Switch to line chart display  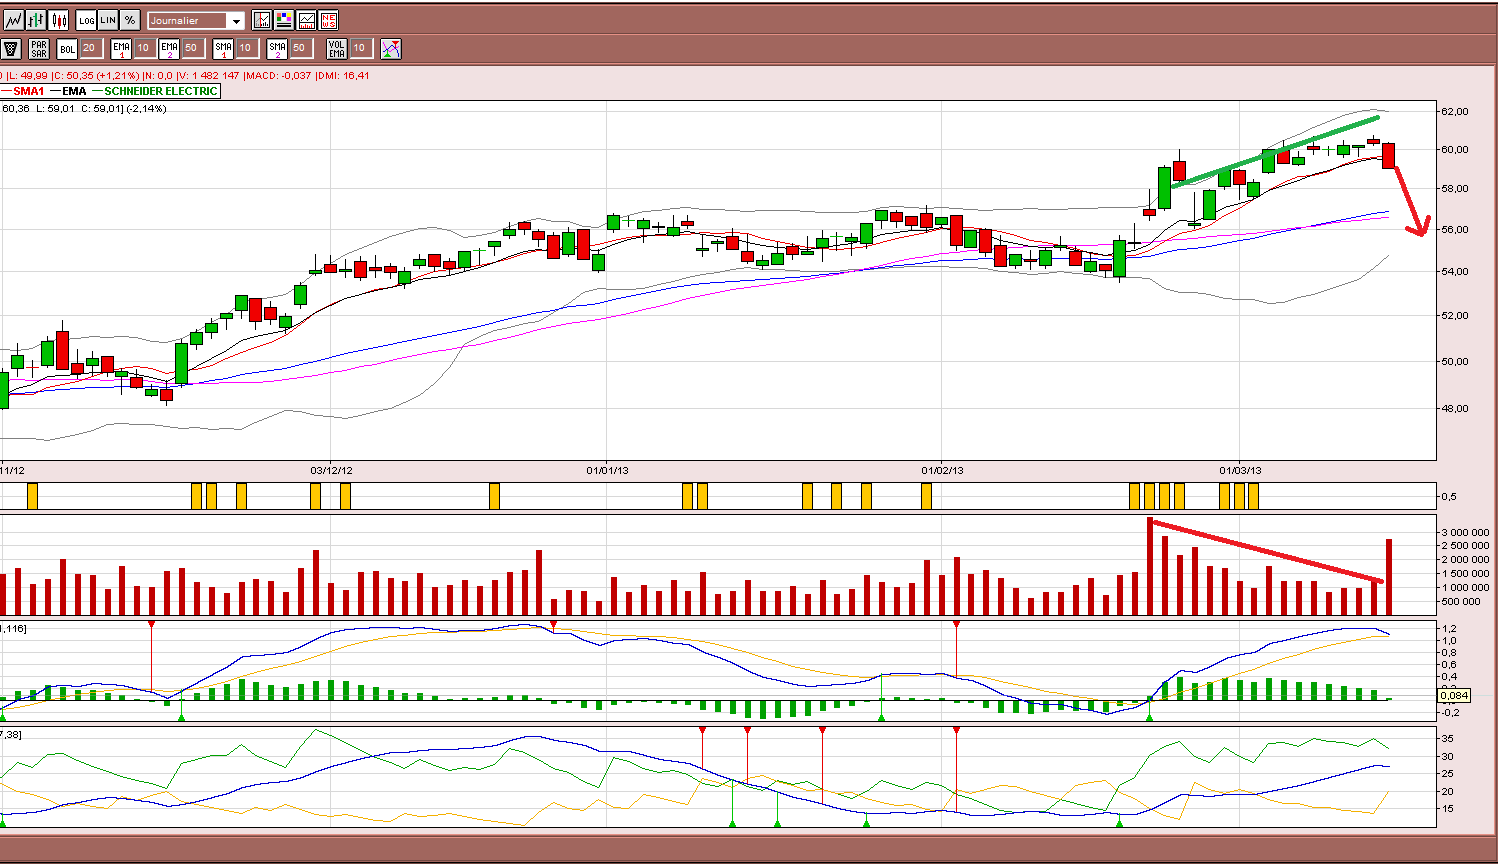pos(13,20)
